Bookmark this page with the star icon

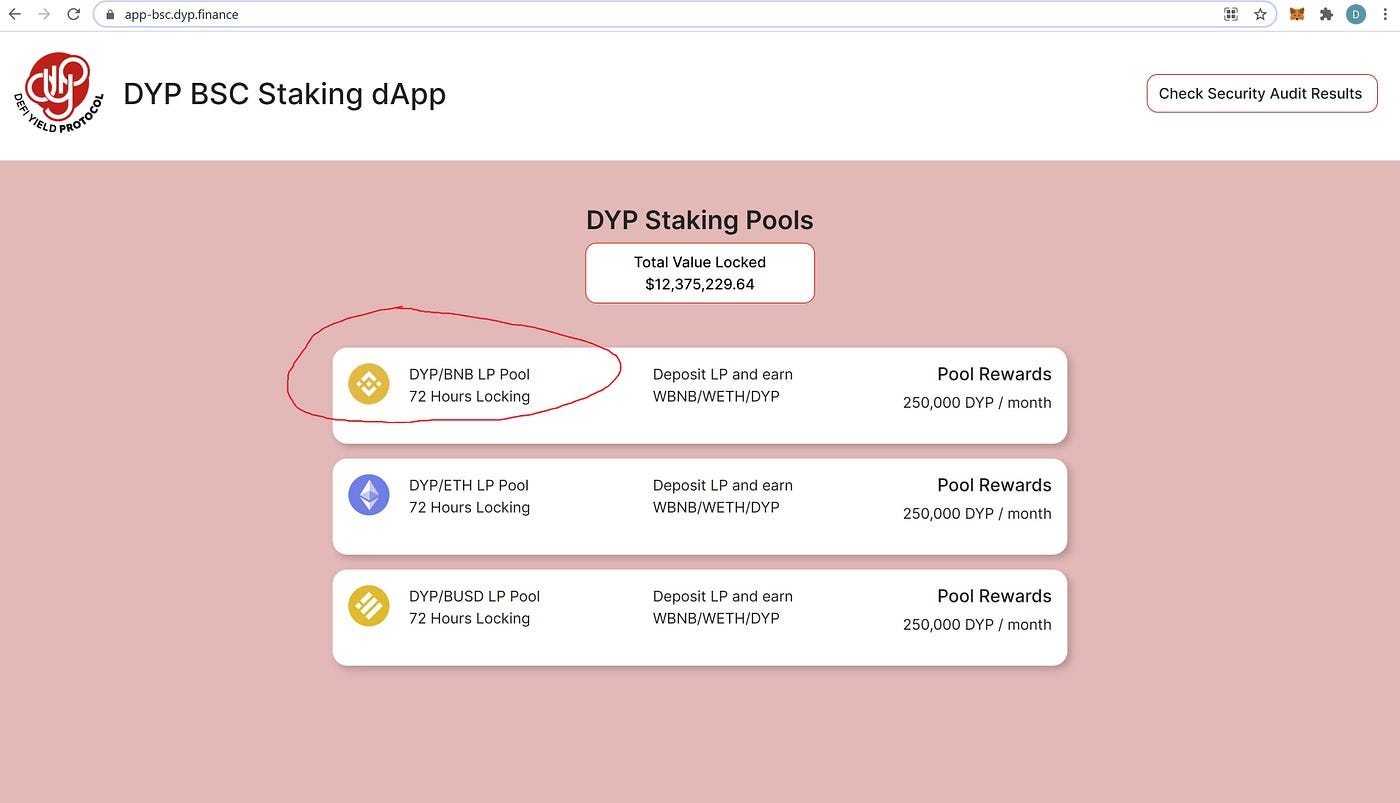pyautogui.click(x=1260, y=15)
